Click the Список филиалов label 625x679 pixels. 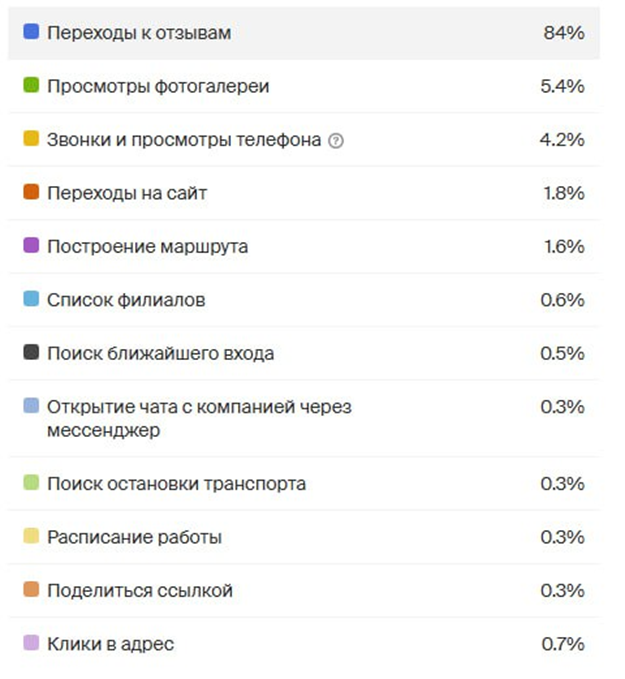coord(126,299)
